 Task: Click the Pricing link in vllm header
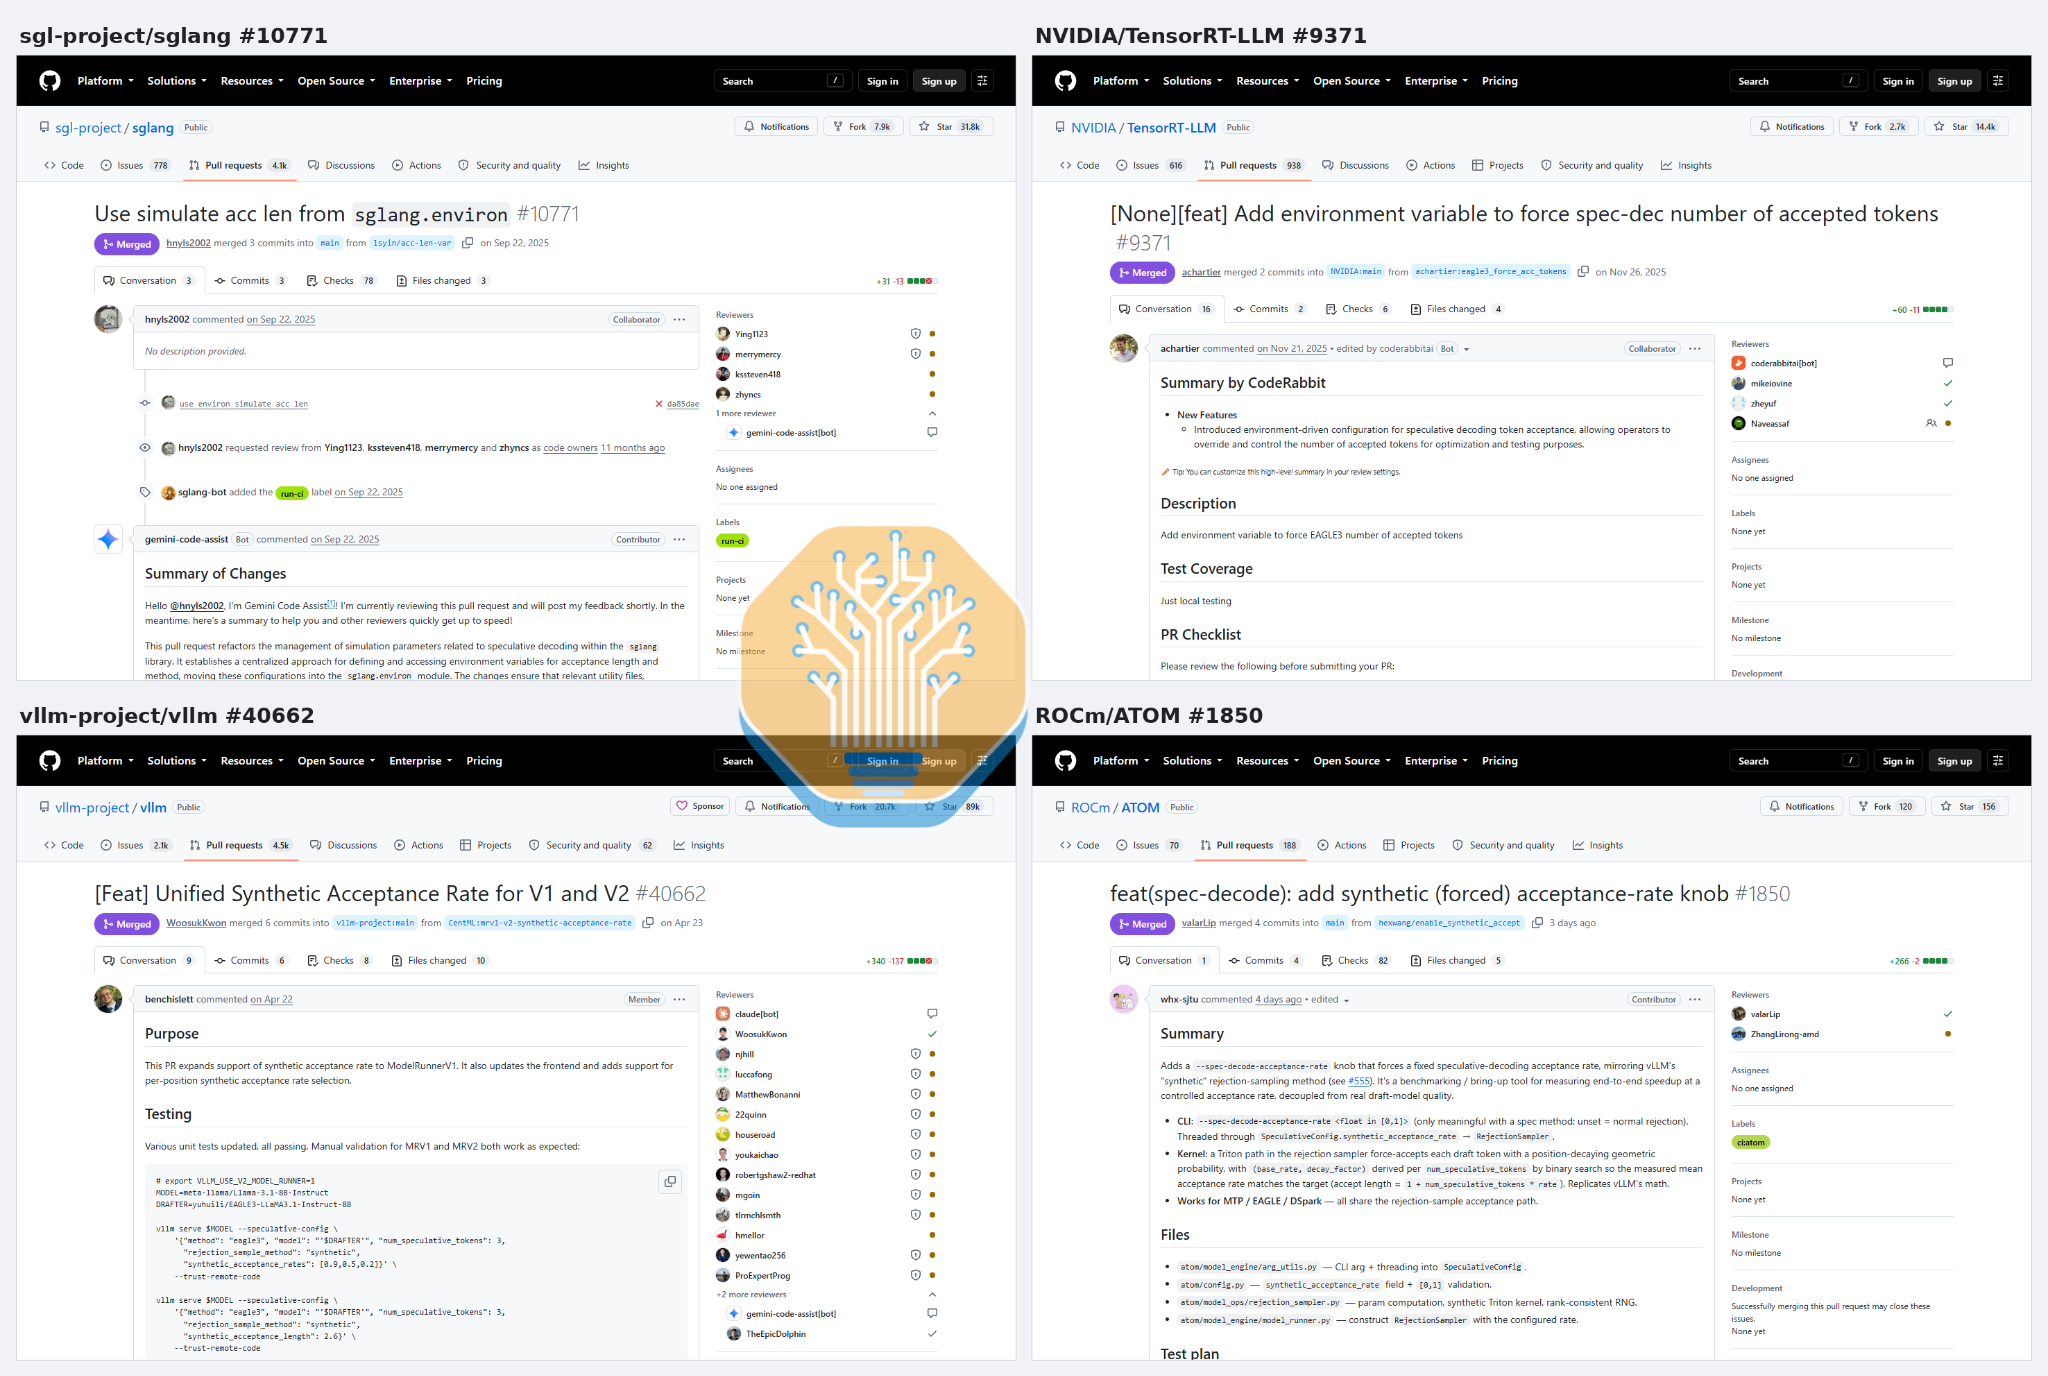(484, 761)
